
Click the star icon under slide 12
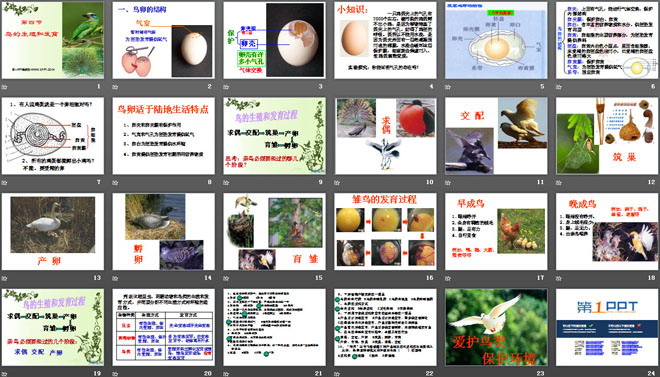coord(559,183)
